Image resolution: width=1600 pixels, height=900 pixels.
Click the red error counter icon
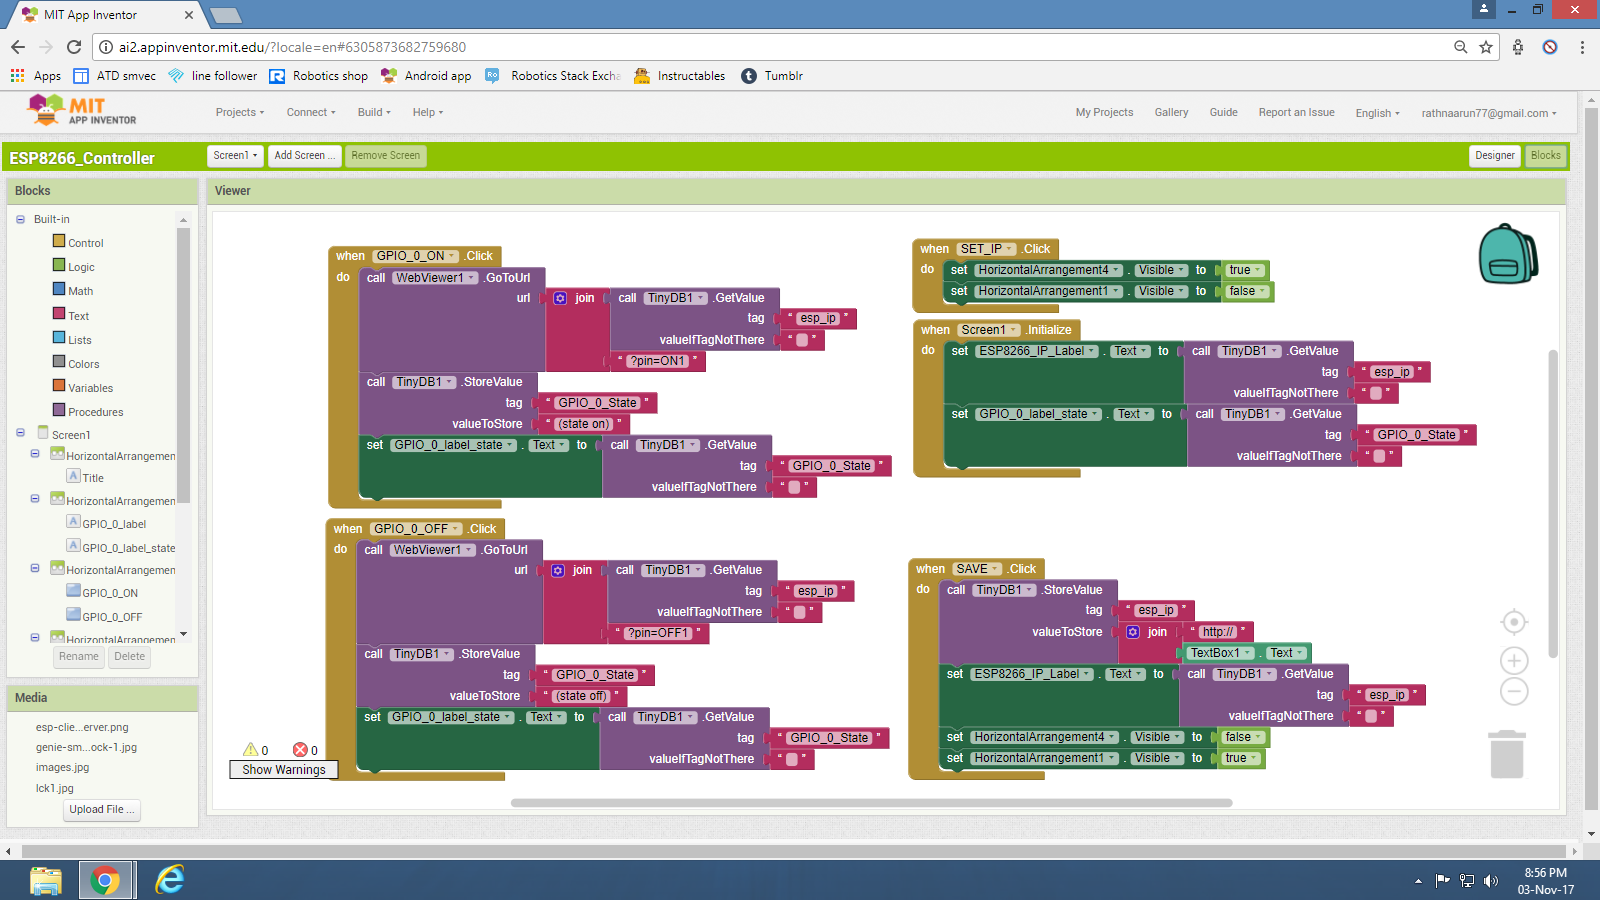(x=299, y=749)
